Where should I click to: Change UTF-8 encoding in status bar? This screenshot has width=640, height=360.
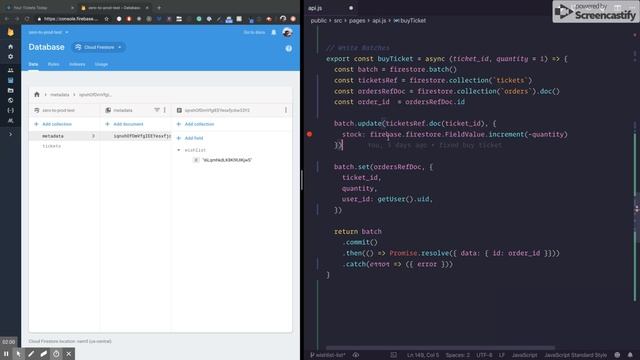click(484, 355)
